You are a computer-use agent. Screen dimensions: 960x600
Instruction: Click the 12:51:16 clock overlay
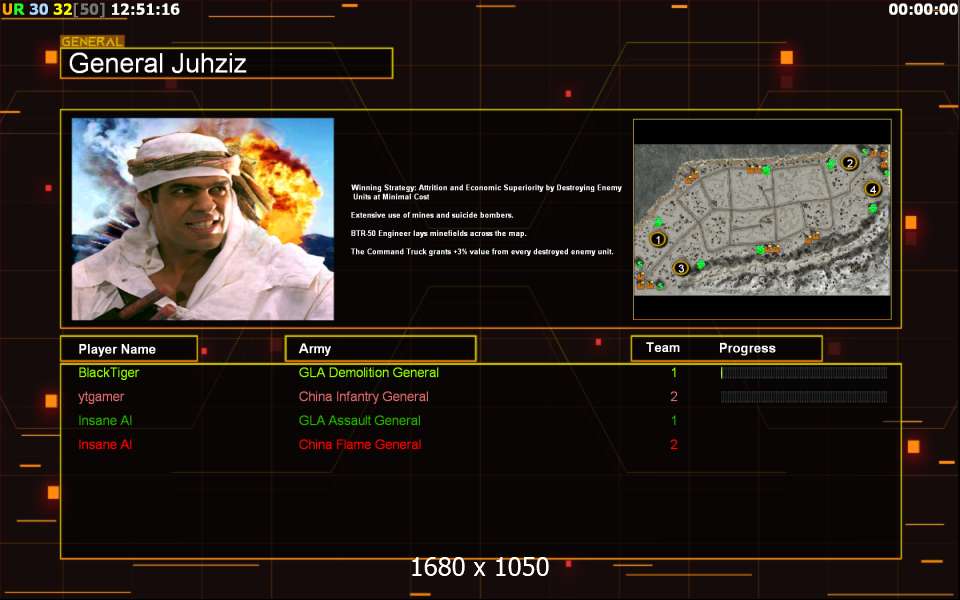point(146,9)
